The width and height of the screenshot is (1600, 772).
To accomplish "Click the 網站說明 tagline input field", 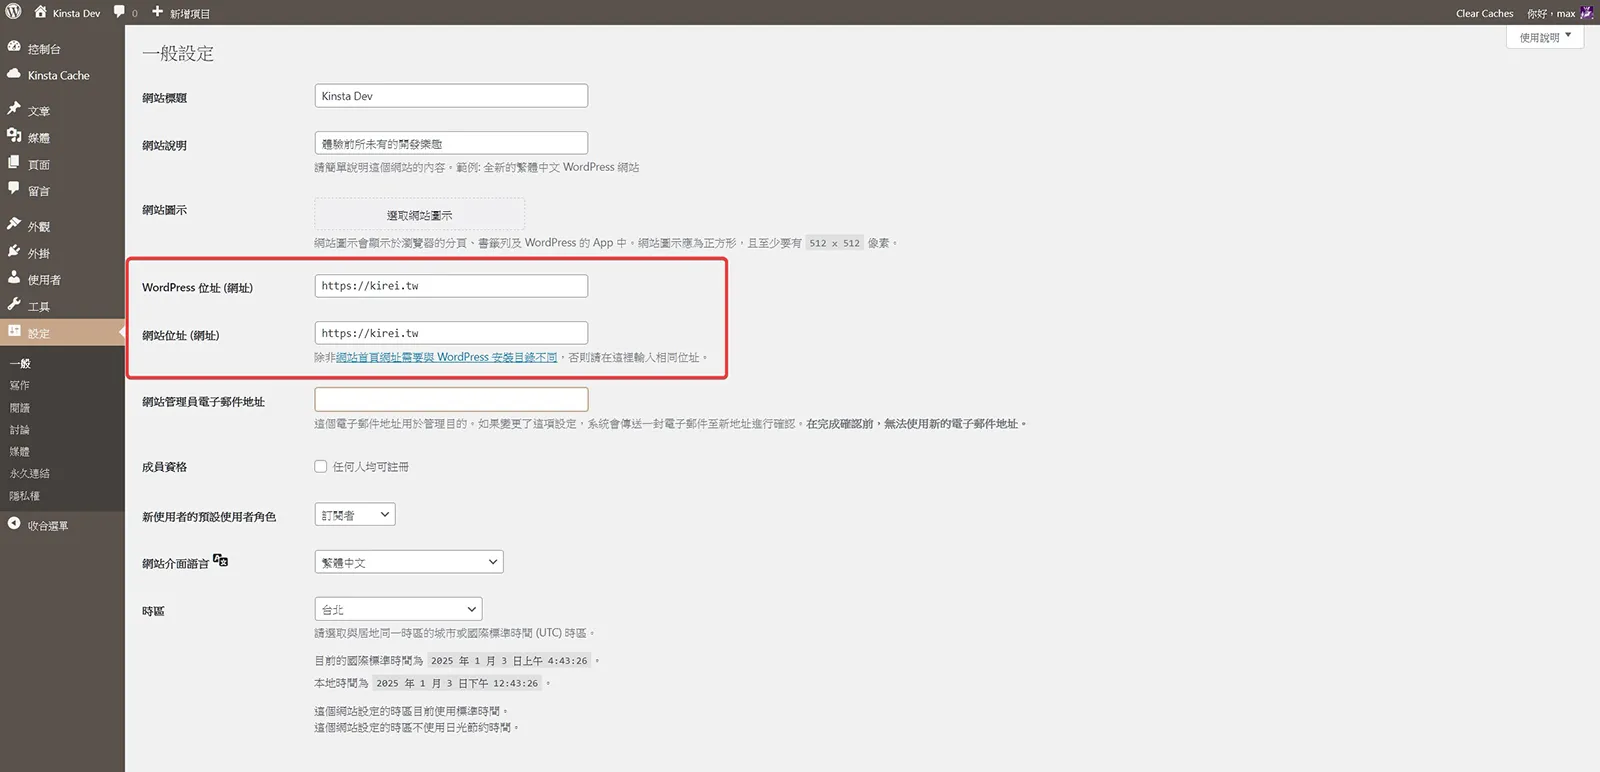I will point(451,143).
